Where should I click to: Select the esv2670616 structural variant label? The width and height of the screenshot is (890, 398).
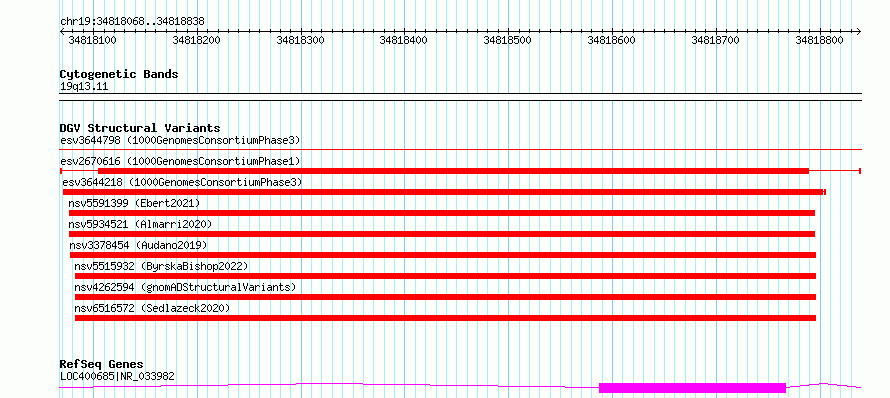(x=180, y=161)
